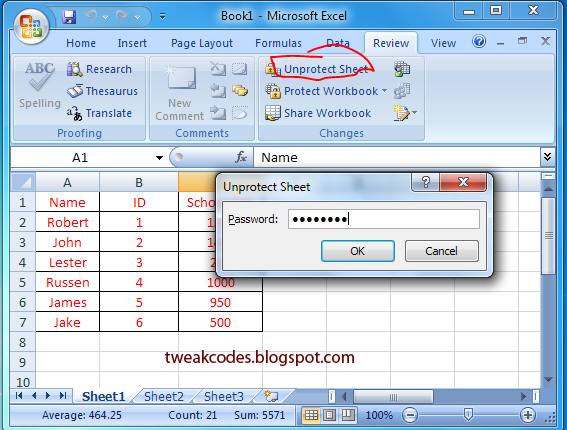The height and width of the screenshot is (430, 567).
Task: Open the Undo history dropdown arrow
Action: point(105,17)
